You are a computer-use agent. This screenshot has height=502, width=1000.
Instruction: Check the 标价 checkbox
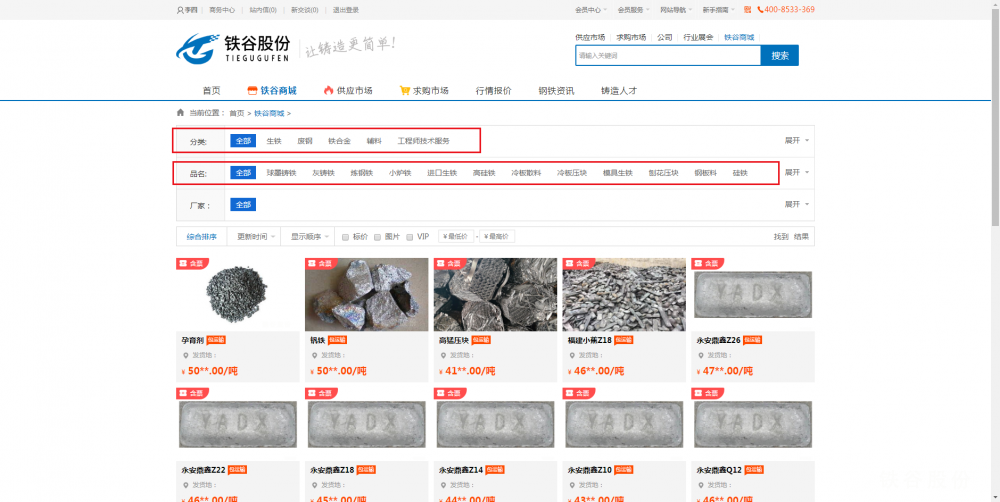click(346, 237)
